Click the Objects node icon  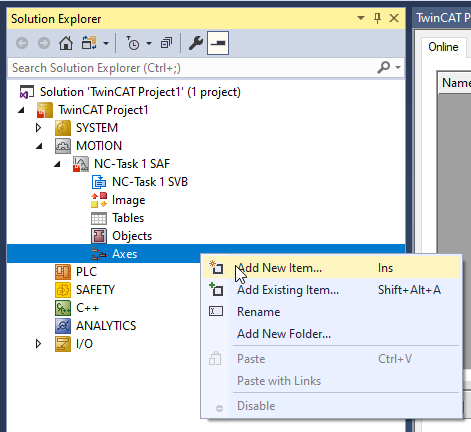pos(99,236)
